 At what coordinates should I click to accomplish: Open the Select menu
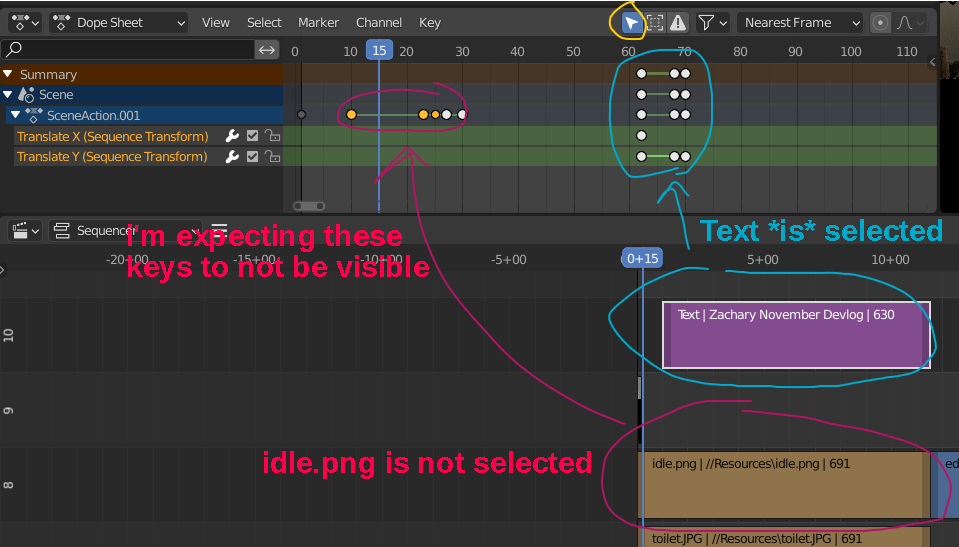[264, 23]
